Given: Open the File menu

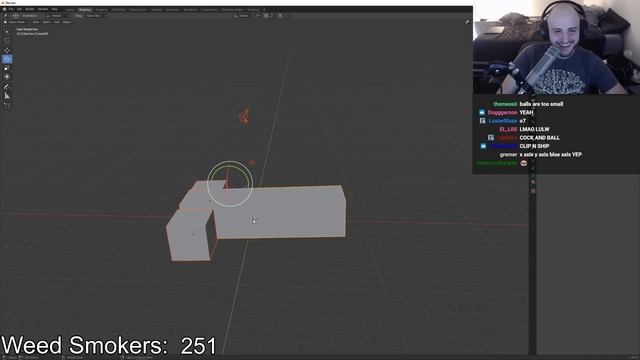Looking at the screenshot, I should point(11,9).
